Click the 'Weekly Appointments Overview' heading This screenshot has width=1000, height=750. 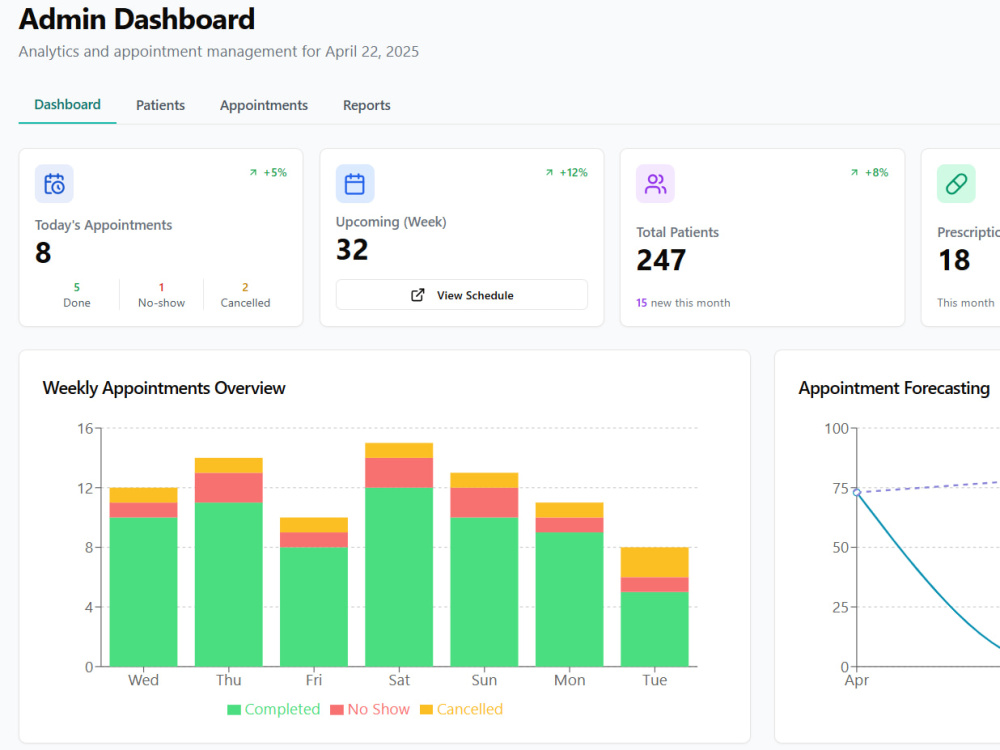pos(164,388)
